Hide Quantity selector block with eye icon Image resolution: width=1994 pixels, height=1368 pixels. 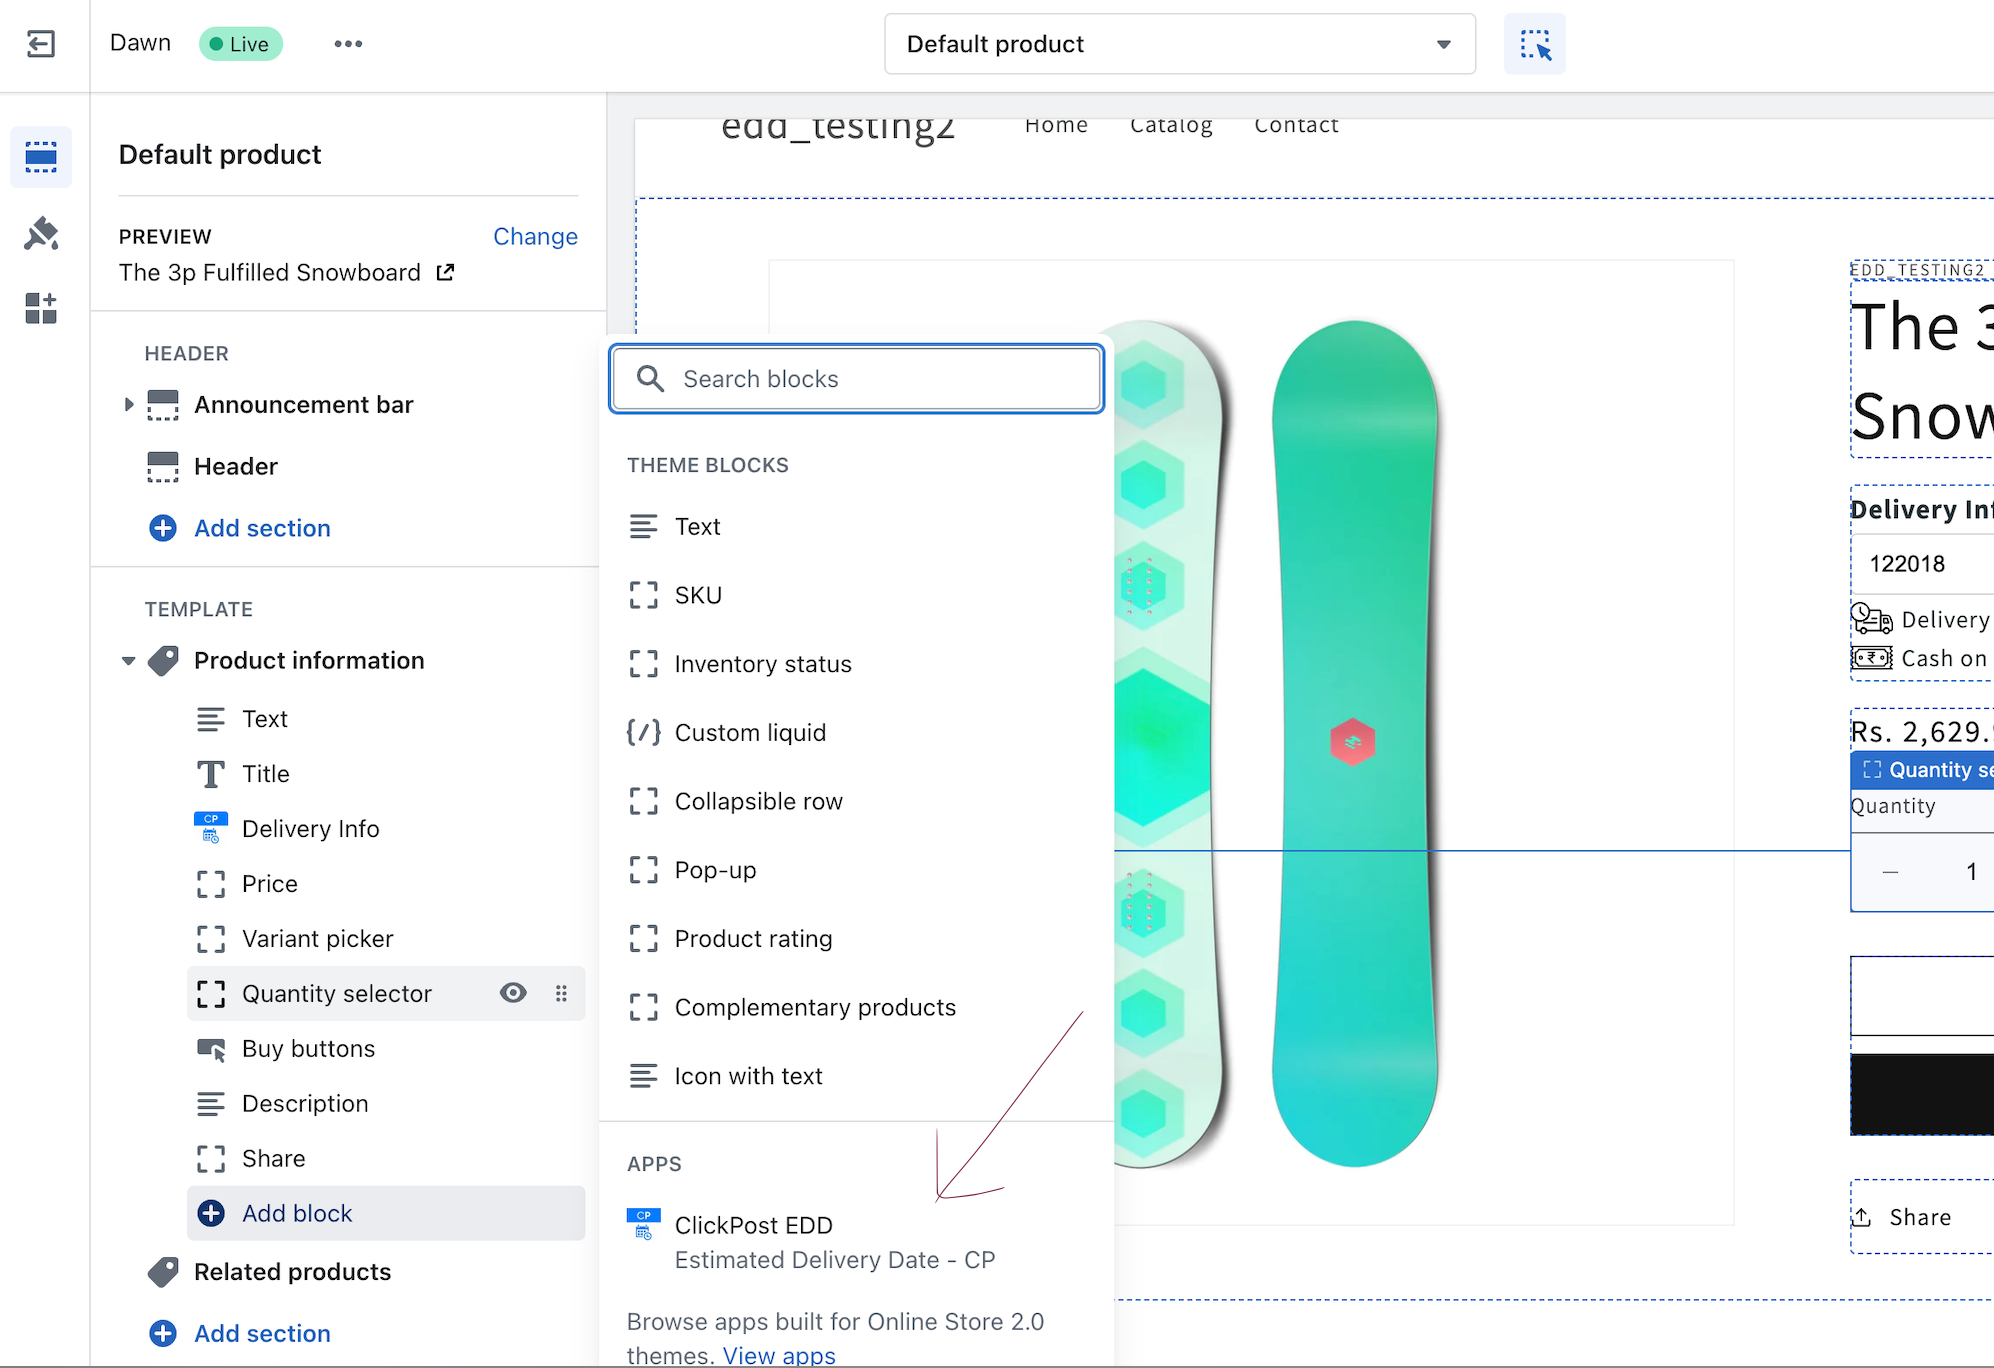tap(513, 993)
